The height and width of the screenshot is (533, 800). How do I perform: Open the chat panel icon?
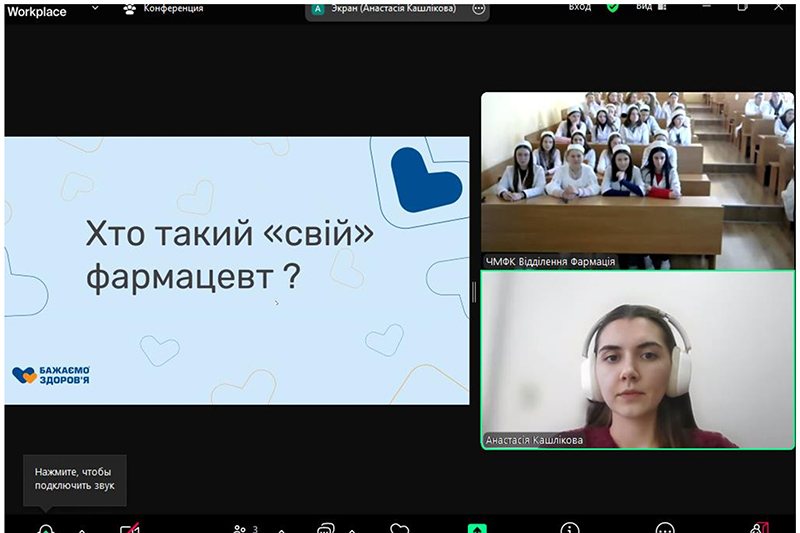coord(326,529)
